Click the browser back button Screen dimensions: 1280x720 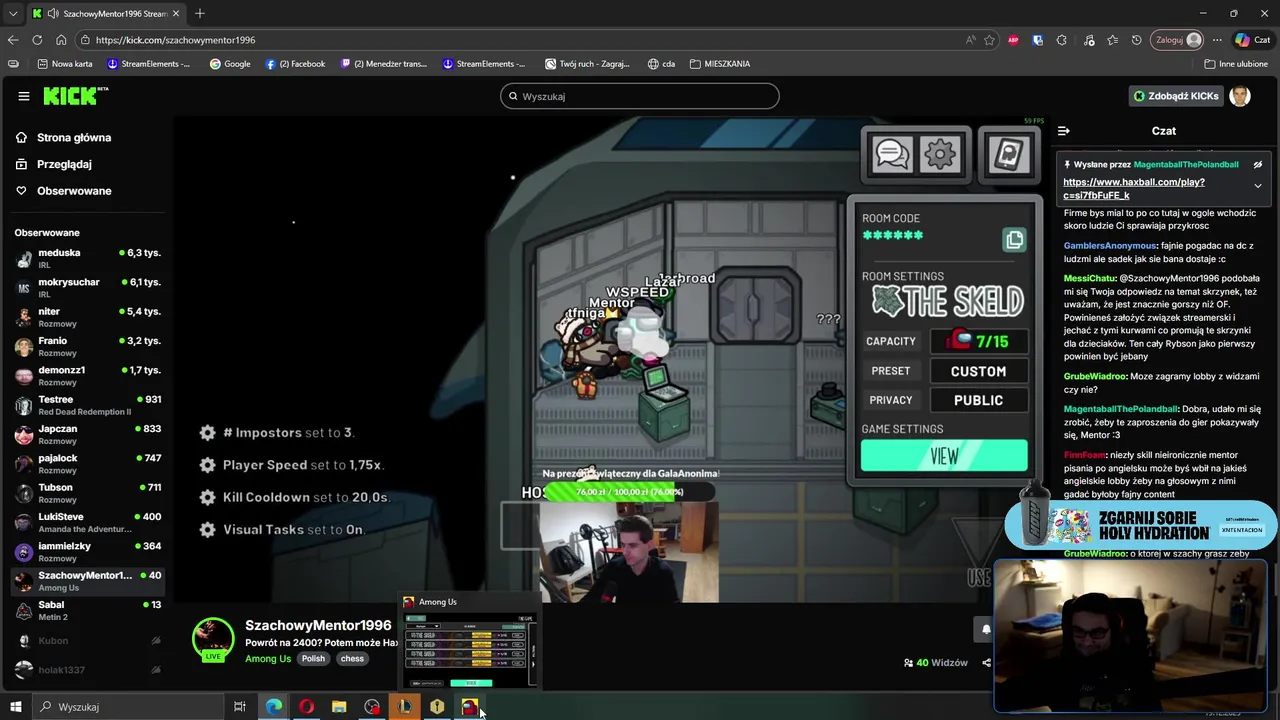[12, 40]
